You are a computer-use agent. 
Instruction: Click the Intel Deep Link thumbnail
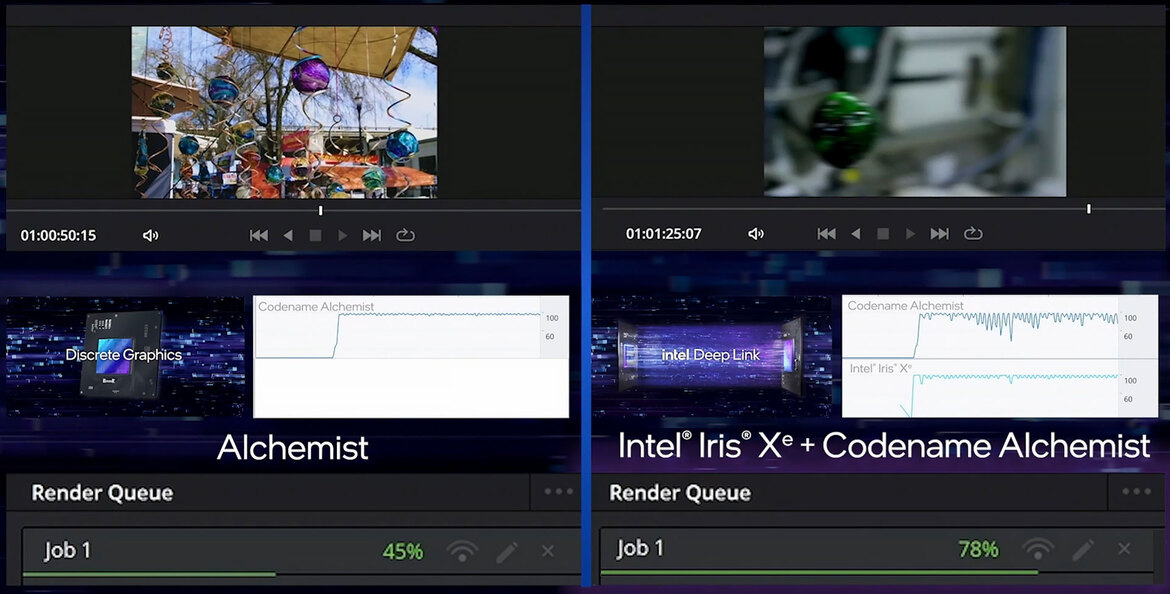tap(711, 356)
